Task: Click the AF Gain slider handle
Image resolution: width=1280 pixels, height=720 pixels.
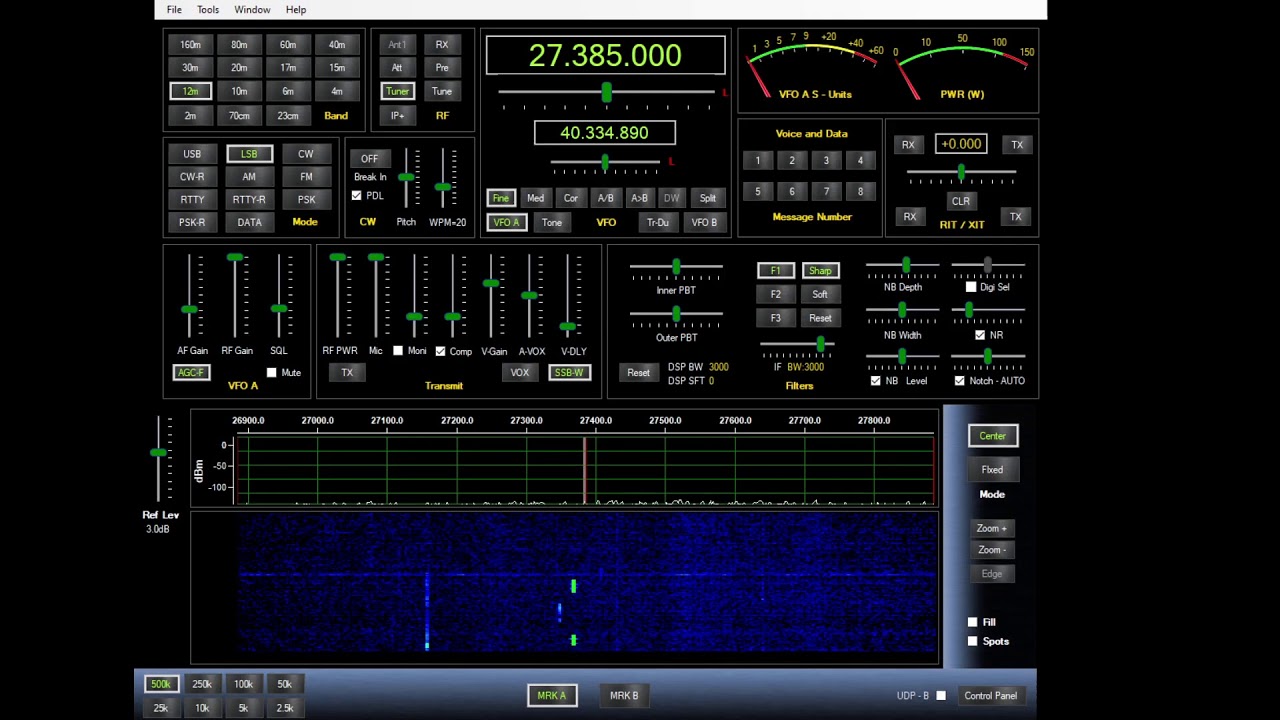Action: [x=190, y=309]
